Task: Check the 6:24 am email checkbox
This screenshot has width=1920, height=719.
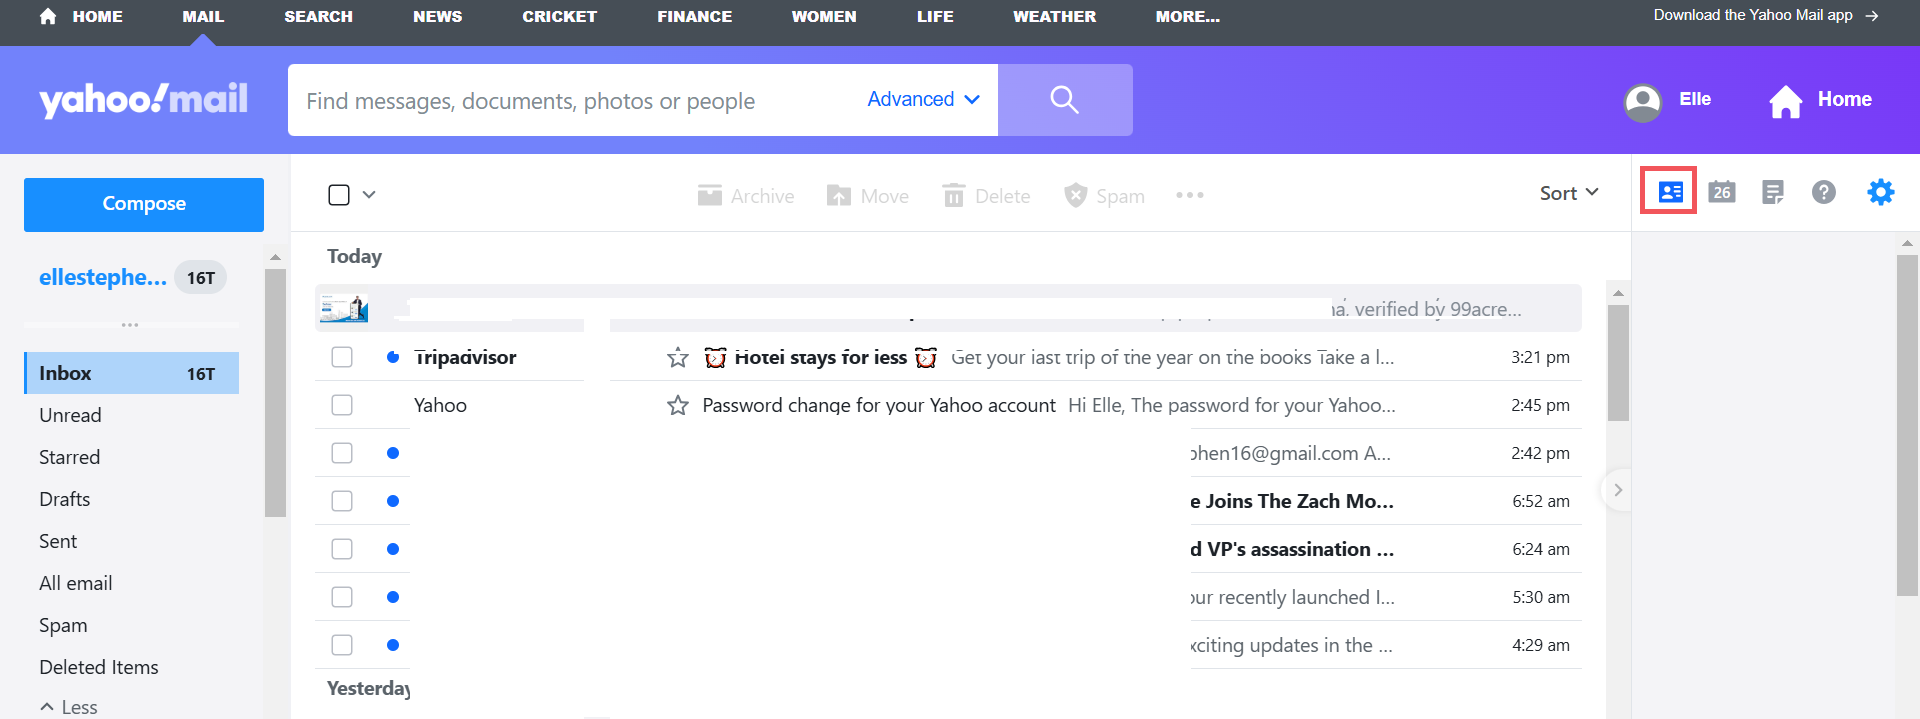Action: (x=342, y=549)
